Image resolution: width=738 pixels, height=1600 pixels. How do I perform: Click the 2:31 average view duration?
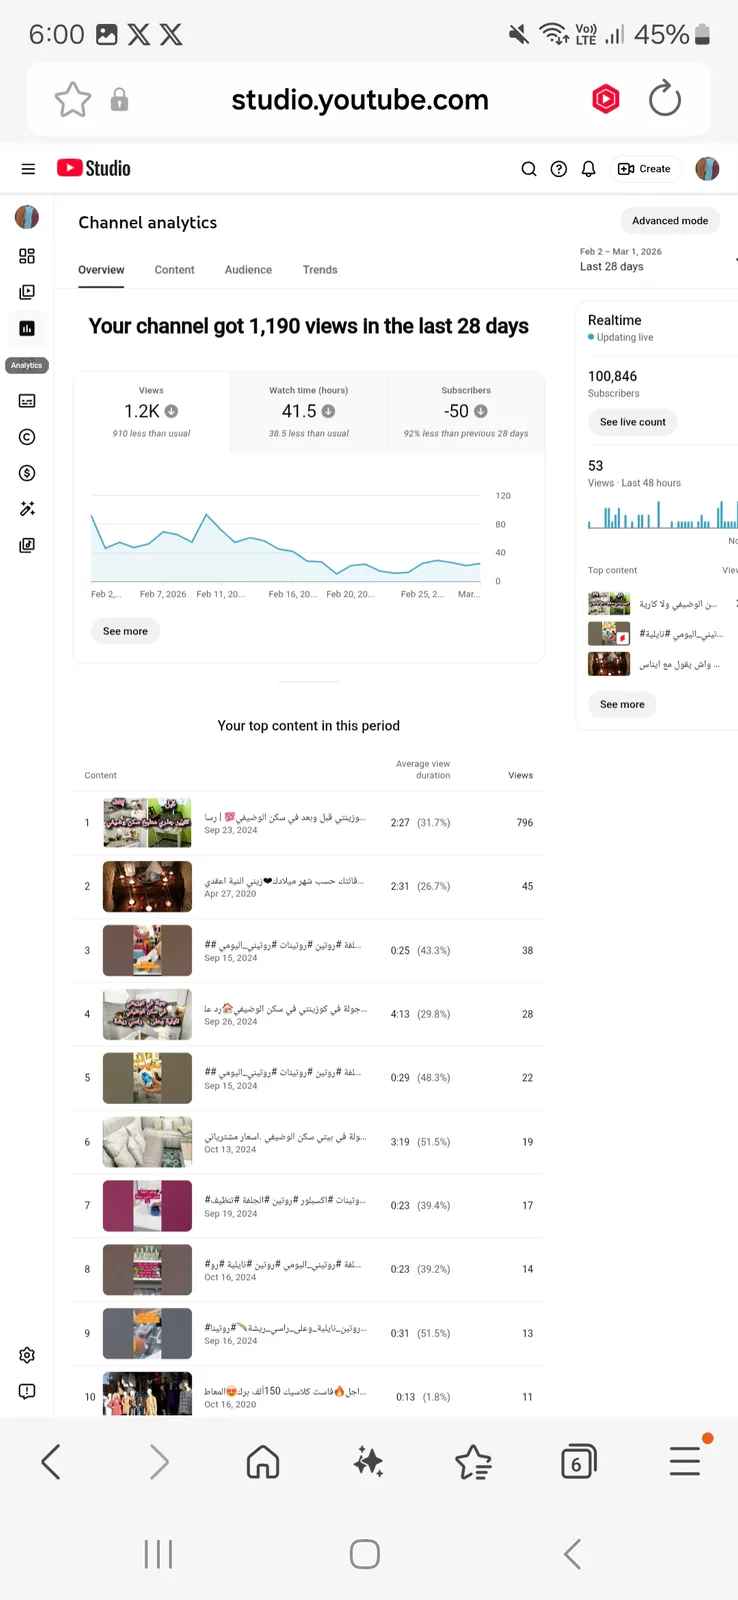(400, 887)
